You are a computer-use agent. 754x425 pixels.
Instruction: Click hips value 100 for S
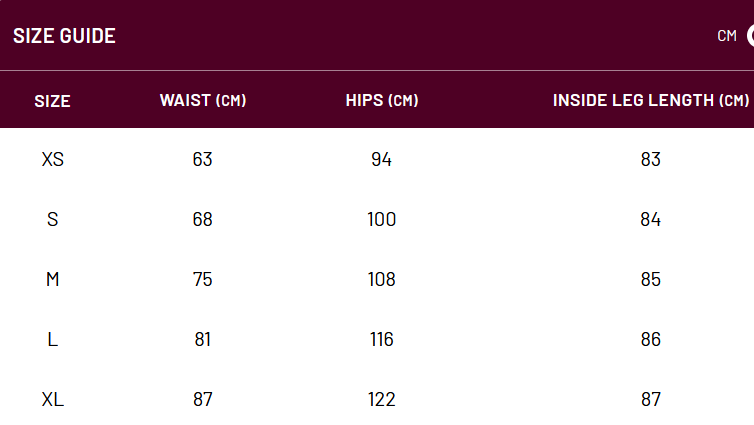[382, 219]
